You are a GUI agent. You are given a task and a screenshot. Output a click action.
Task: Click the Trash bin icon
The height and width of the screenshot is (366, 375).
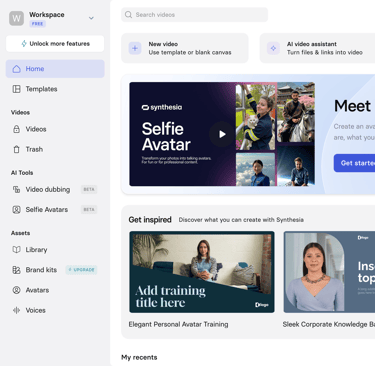pos(16,149)
